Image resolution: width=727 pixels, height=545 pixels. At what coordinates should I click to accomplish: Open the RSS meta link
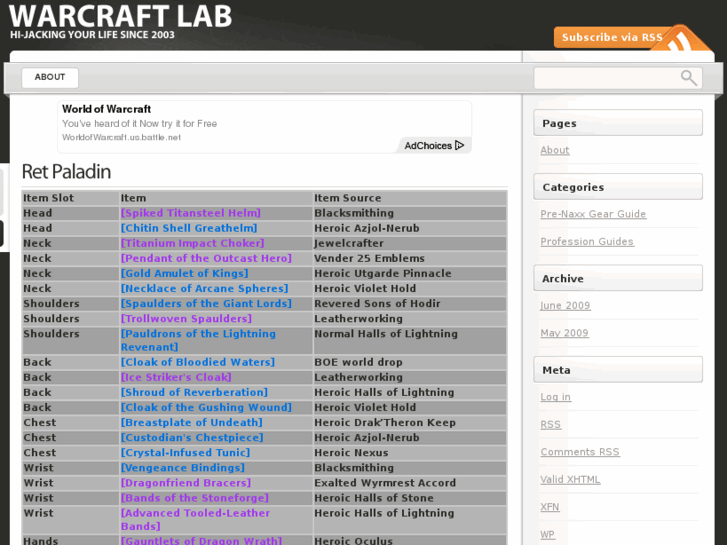550,424
